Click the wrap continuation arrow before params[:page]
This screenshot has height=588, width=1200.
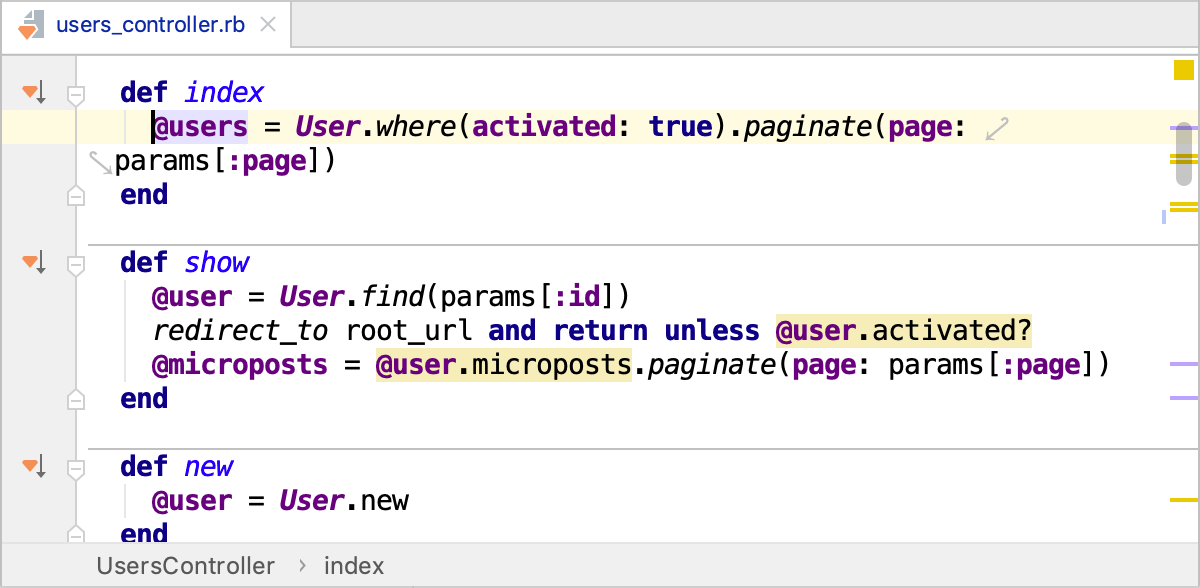point(100,160)
